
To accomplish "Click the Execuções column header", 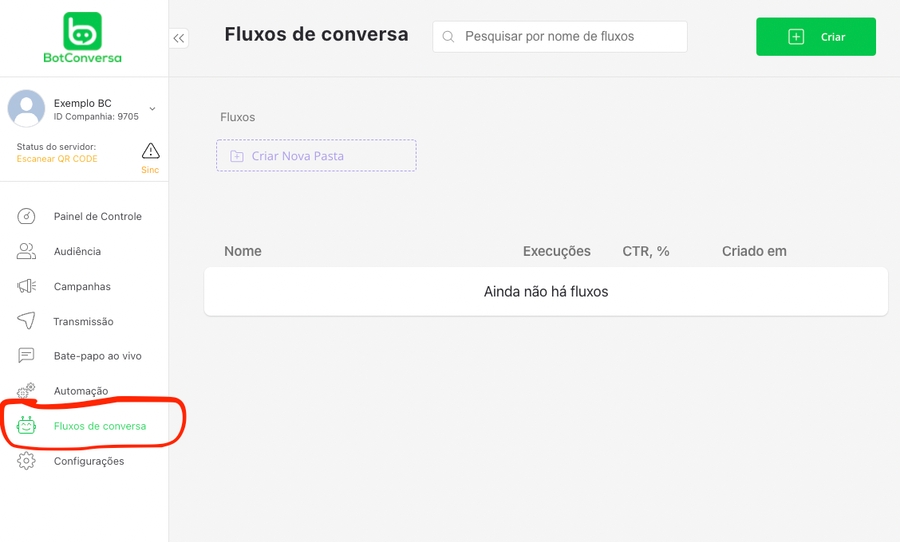I will click(x=557, y=251).
